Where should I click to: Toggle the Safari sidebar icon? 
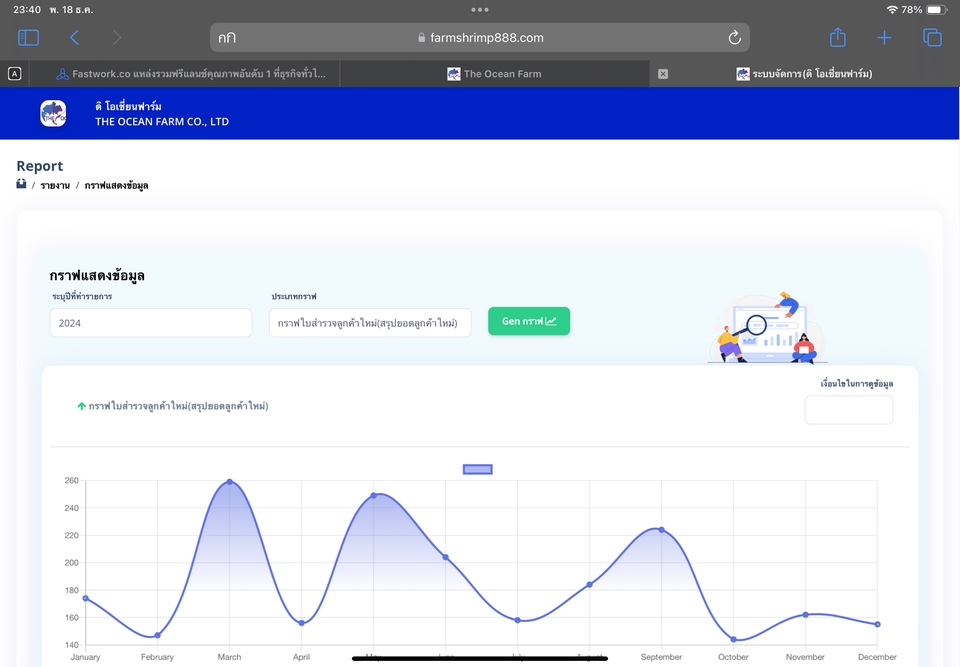pyautogui.click(x=28, y=38)
